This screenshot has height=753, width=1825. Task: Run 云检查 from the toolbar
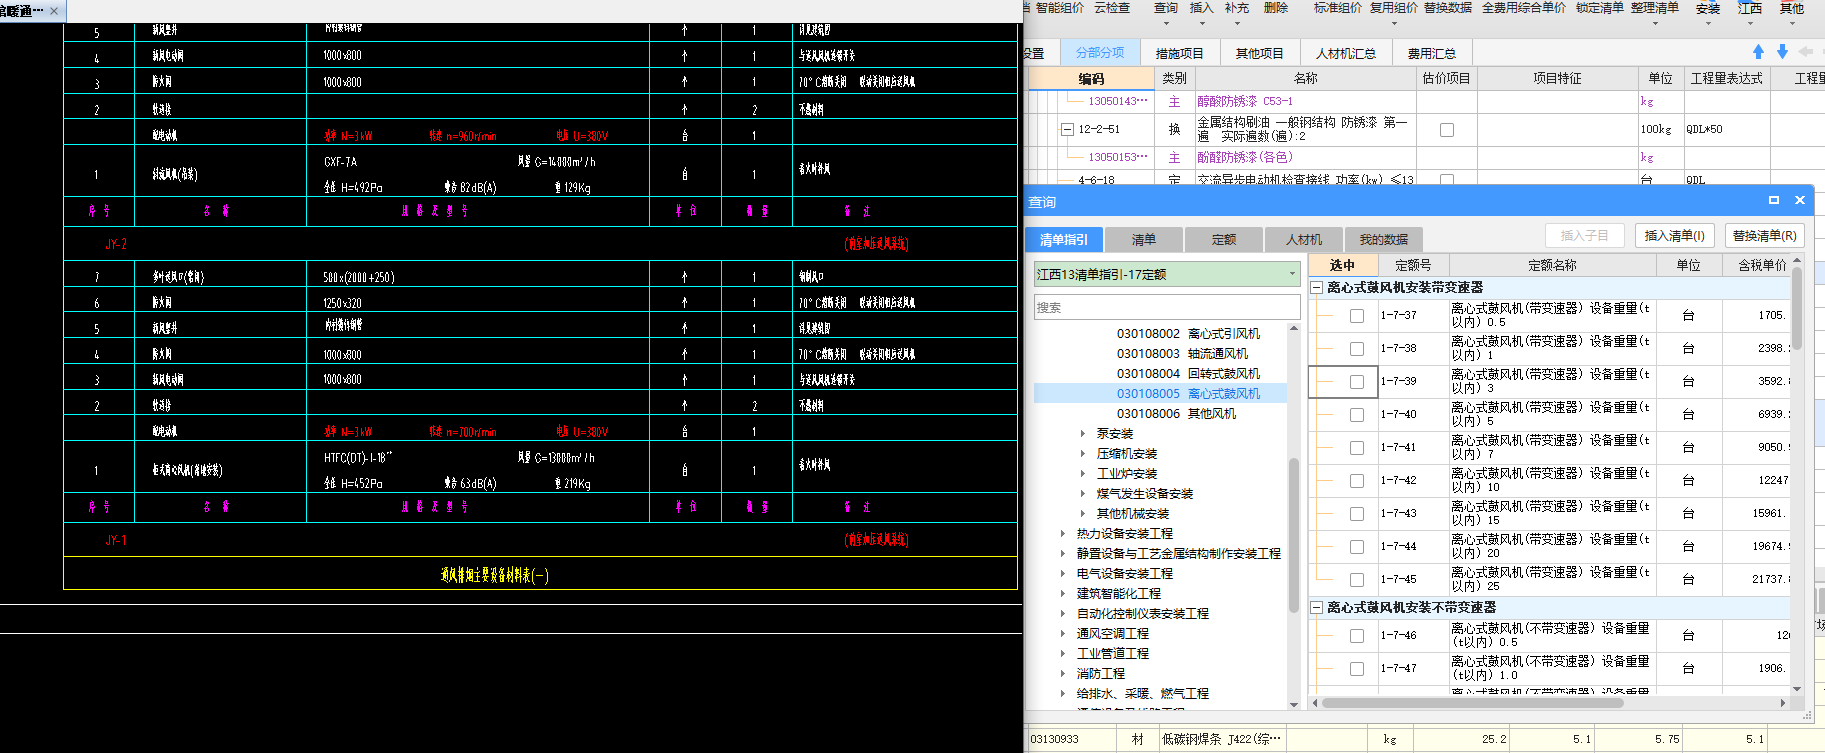click(1112, 8)
